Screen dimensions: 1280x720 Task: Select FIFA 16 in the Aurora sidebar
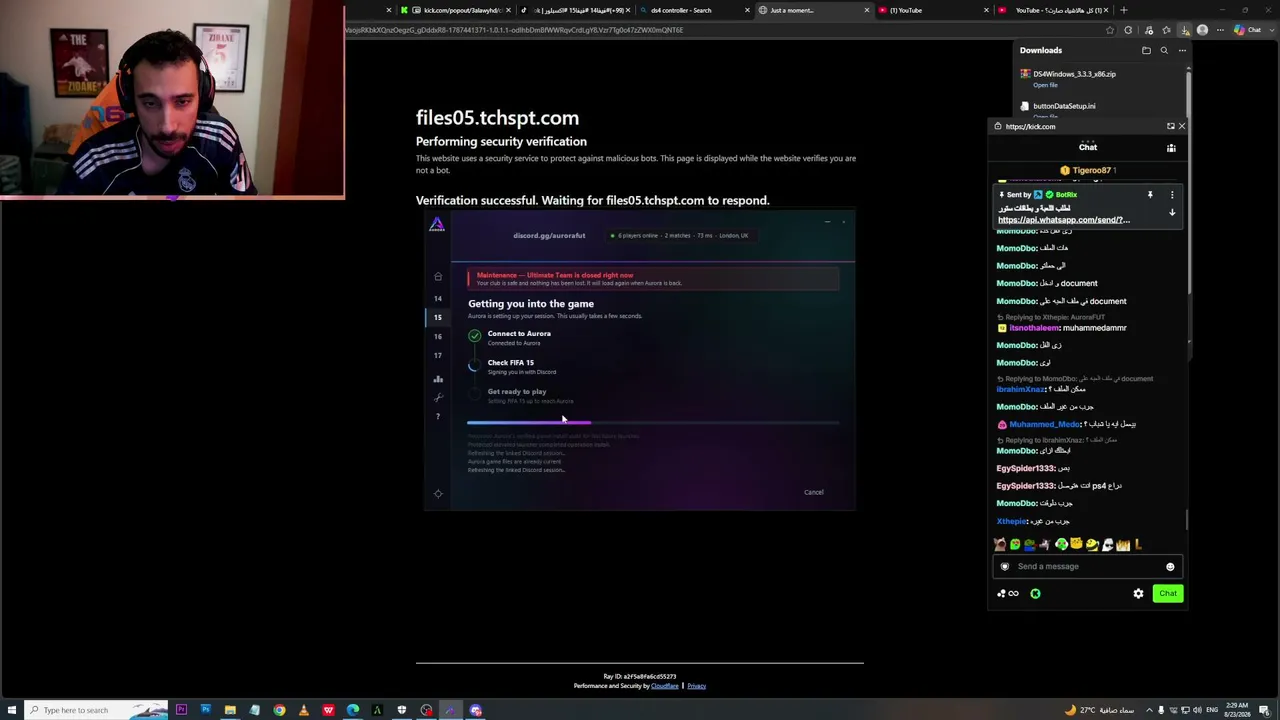click(437, 336)
